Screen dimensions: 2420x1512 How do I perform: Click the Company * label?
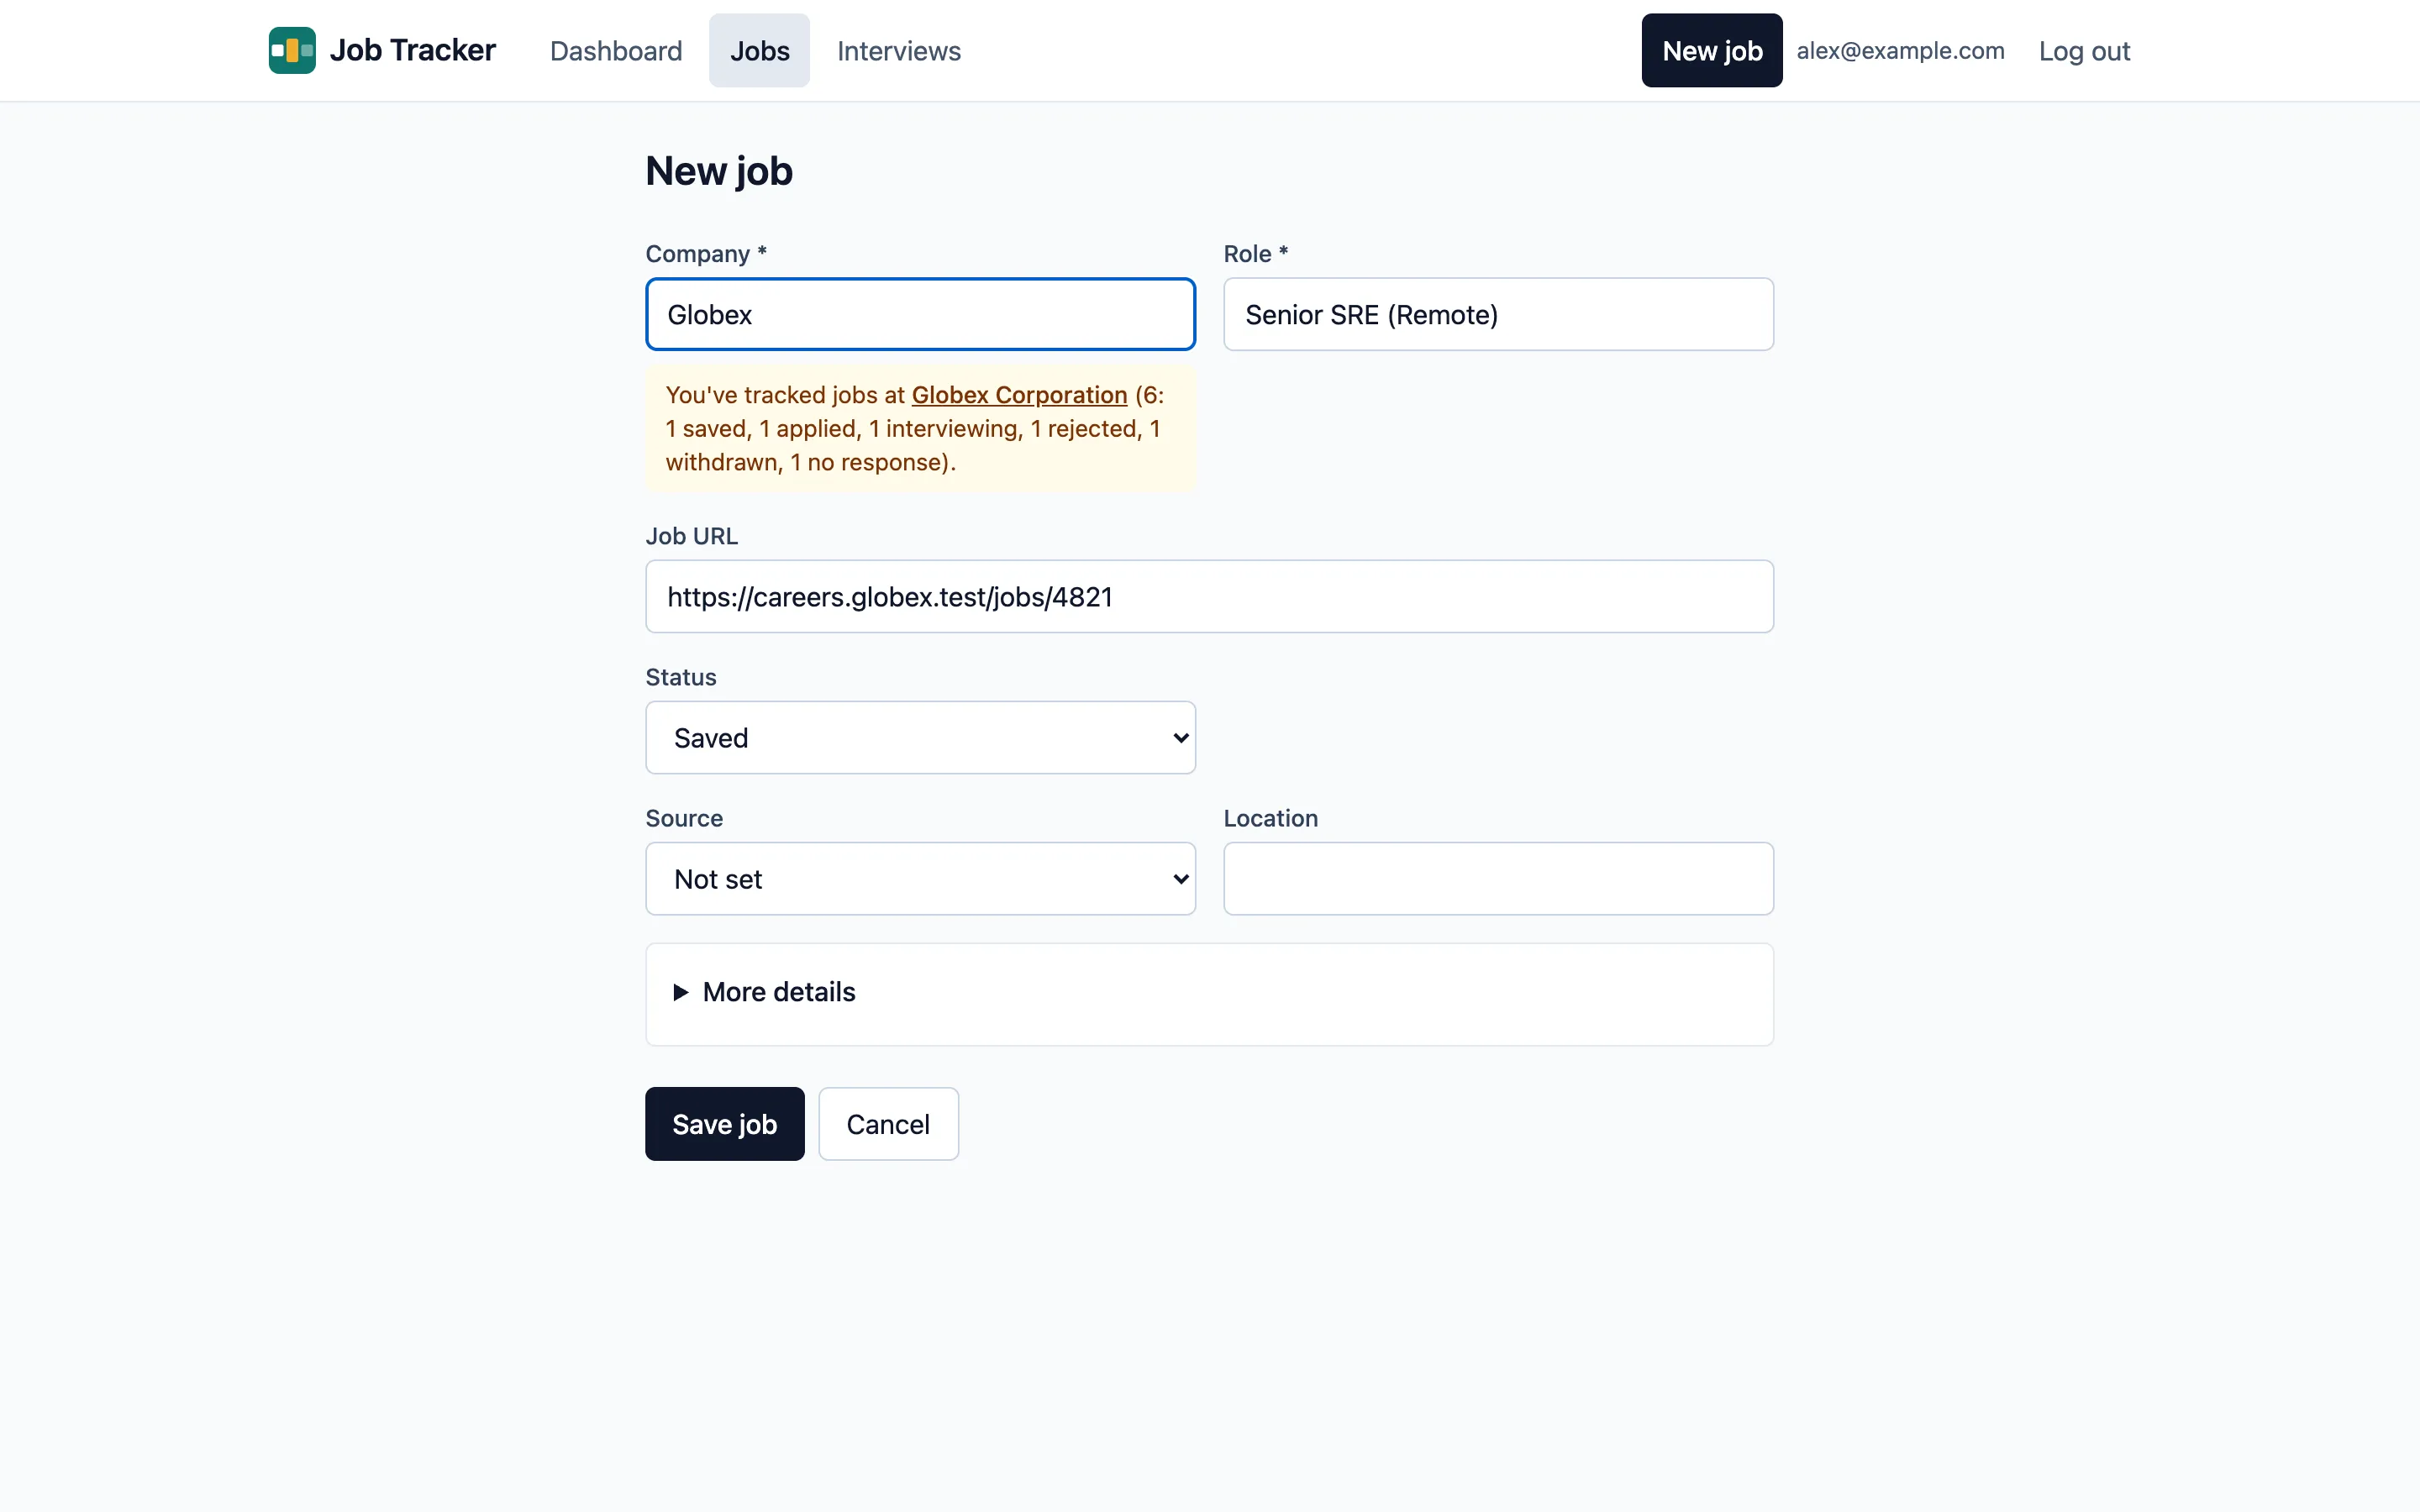click(706, 254)
